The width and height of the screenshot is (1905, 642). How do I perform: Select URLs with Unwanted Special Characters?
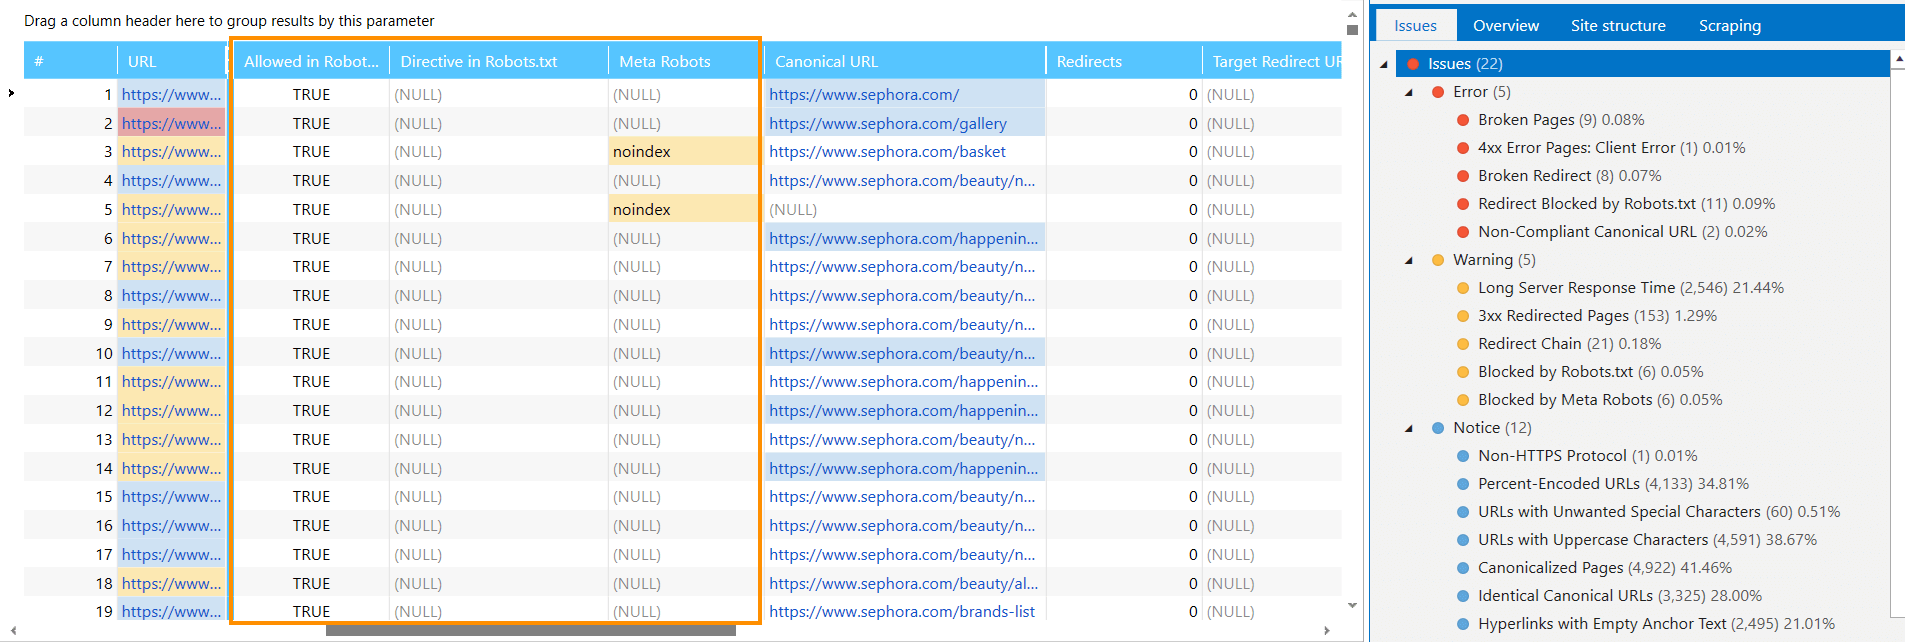pyautogui.click(x=1659, y=511)
